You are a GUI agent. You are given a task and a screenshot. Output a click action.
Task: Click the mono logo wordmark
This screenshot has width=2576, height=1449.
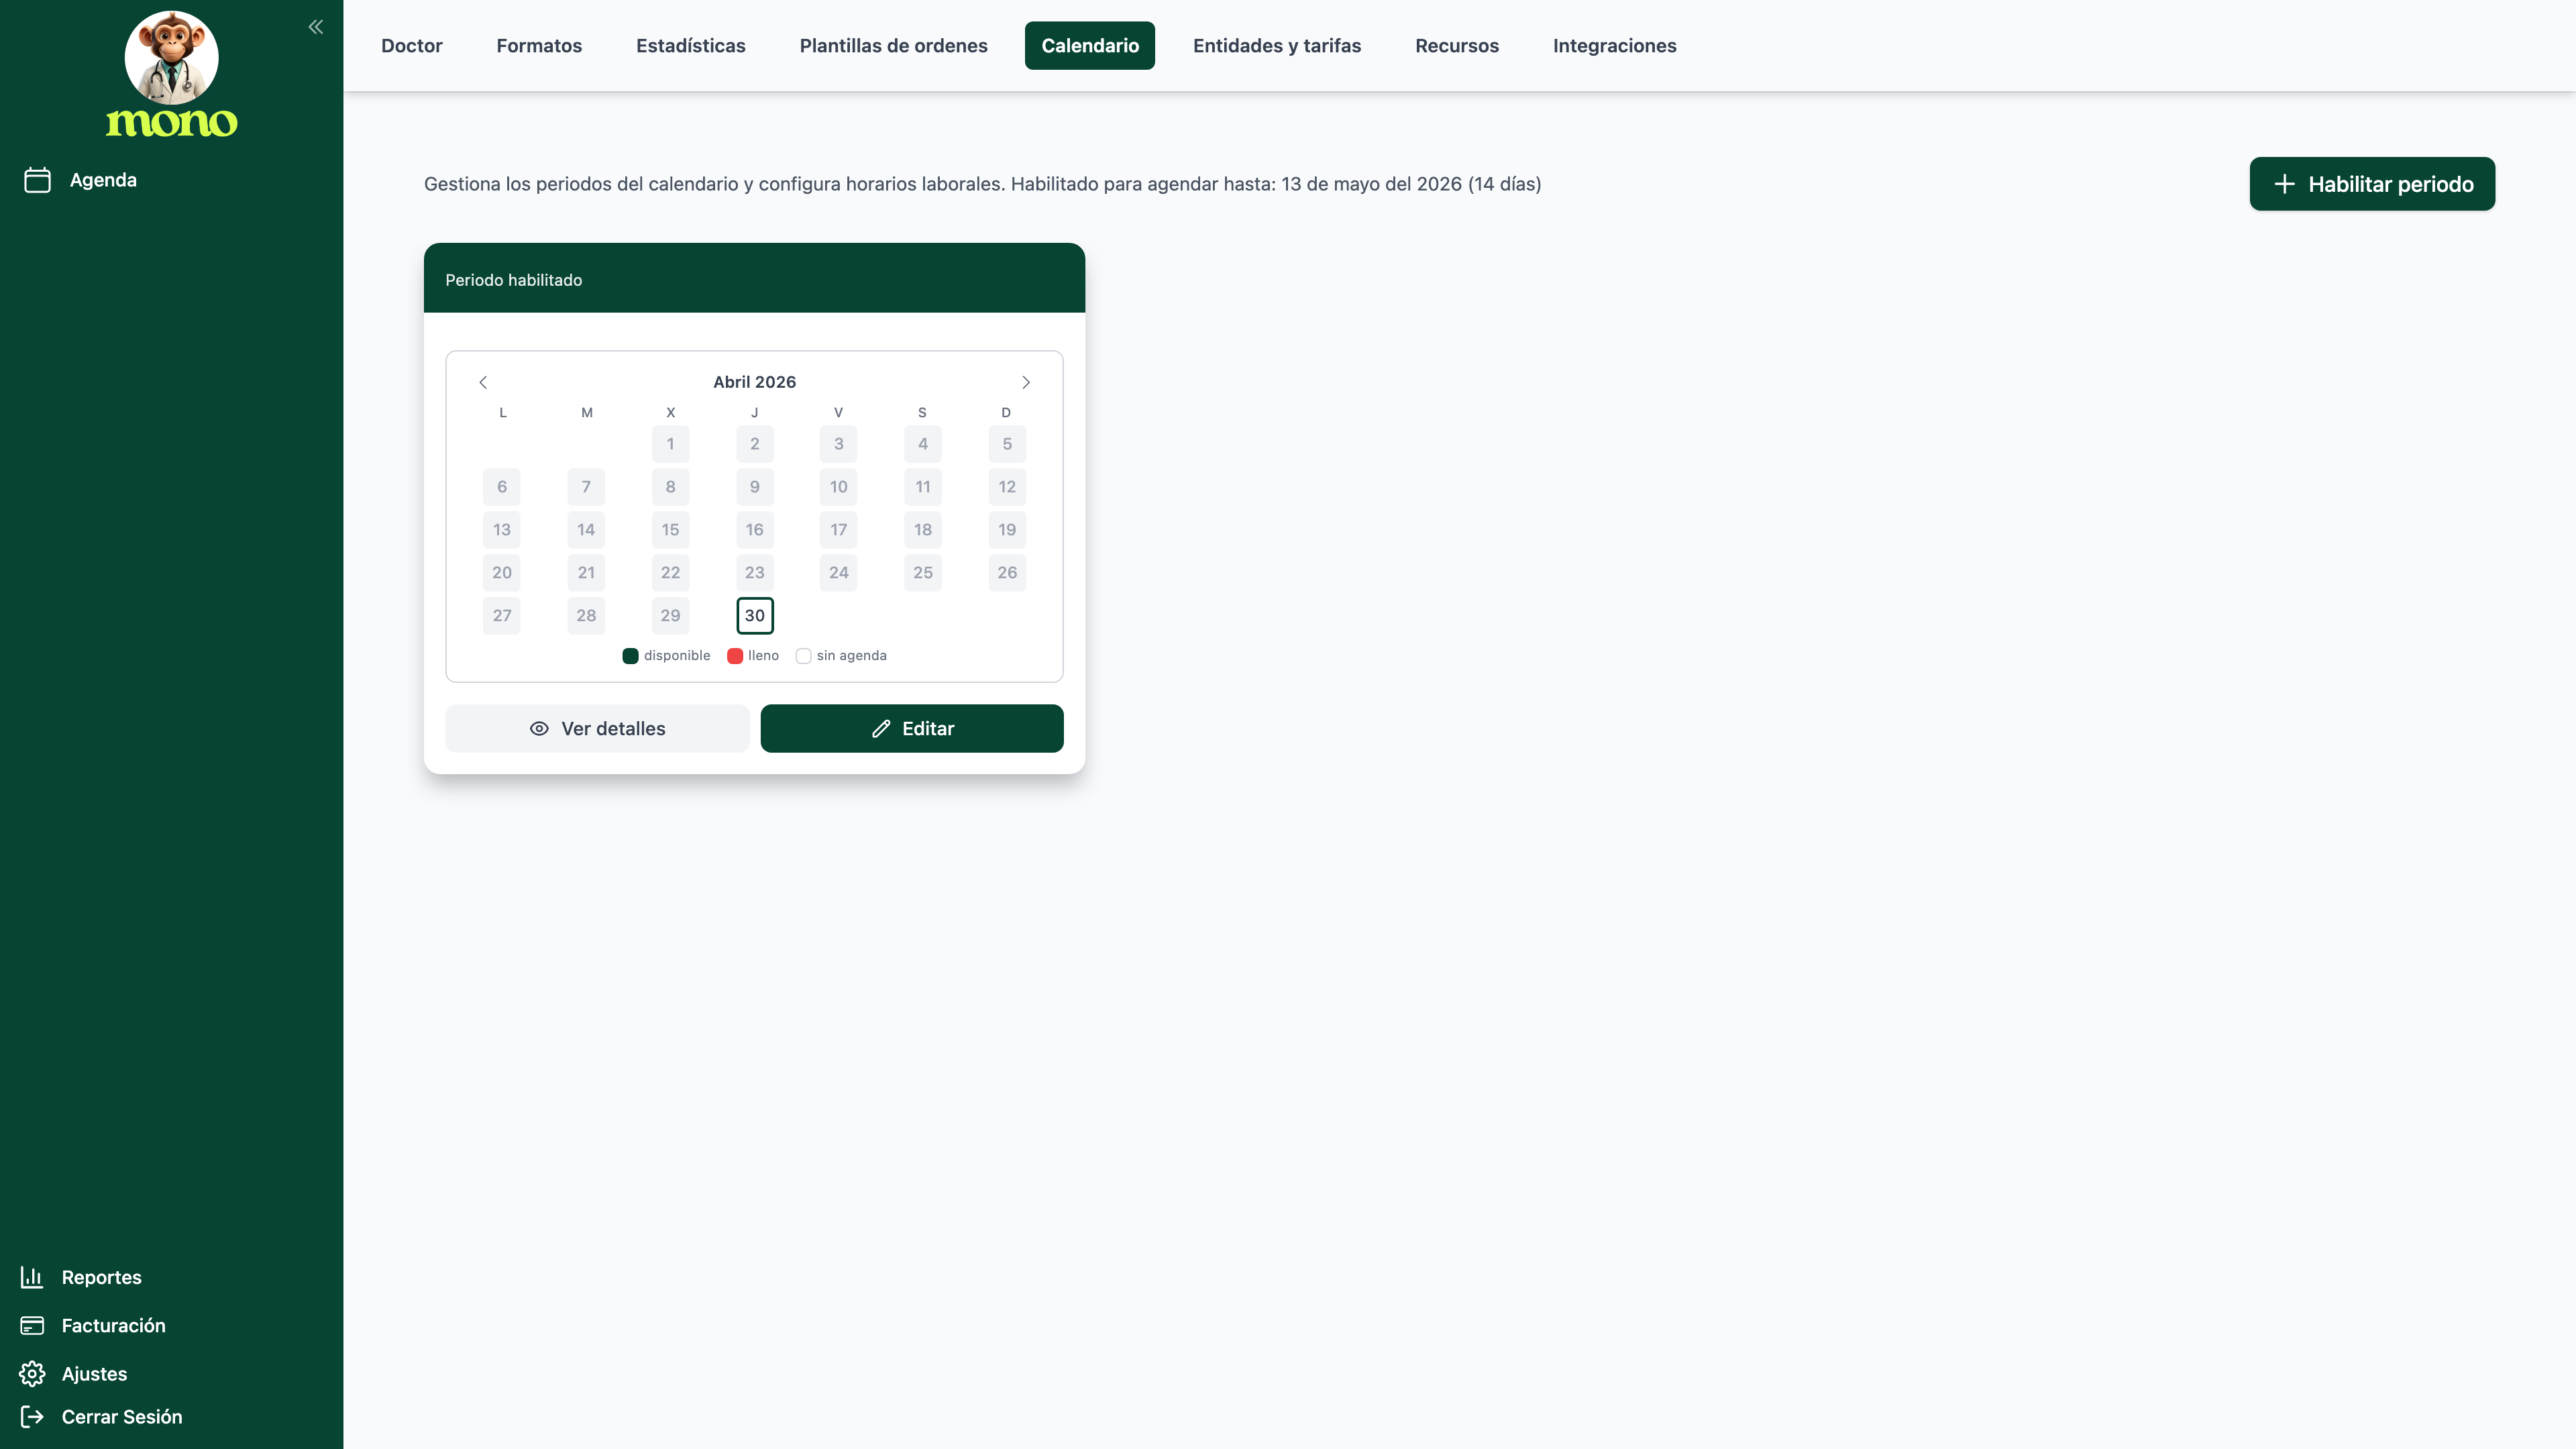tap(172, 122)
